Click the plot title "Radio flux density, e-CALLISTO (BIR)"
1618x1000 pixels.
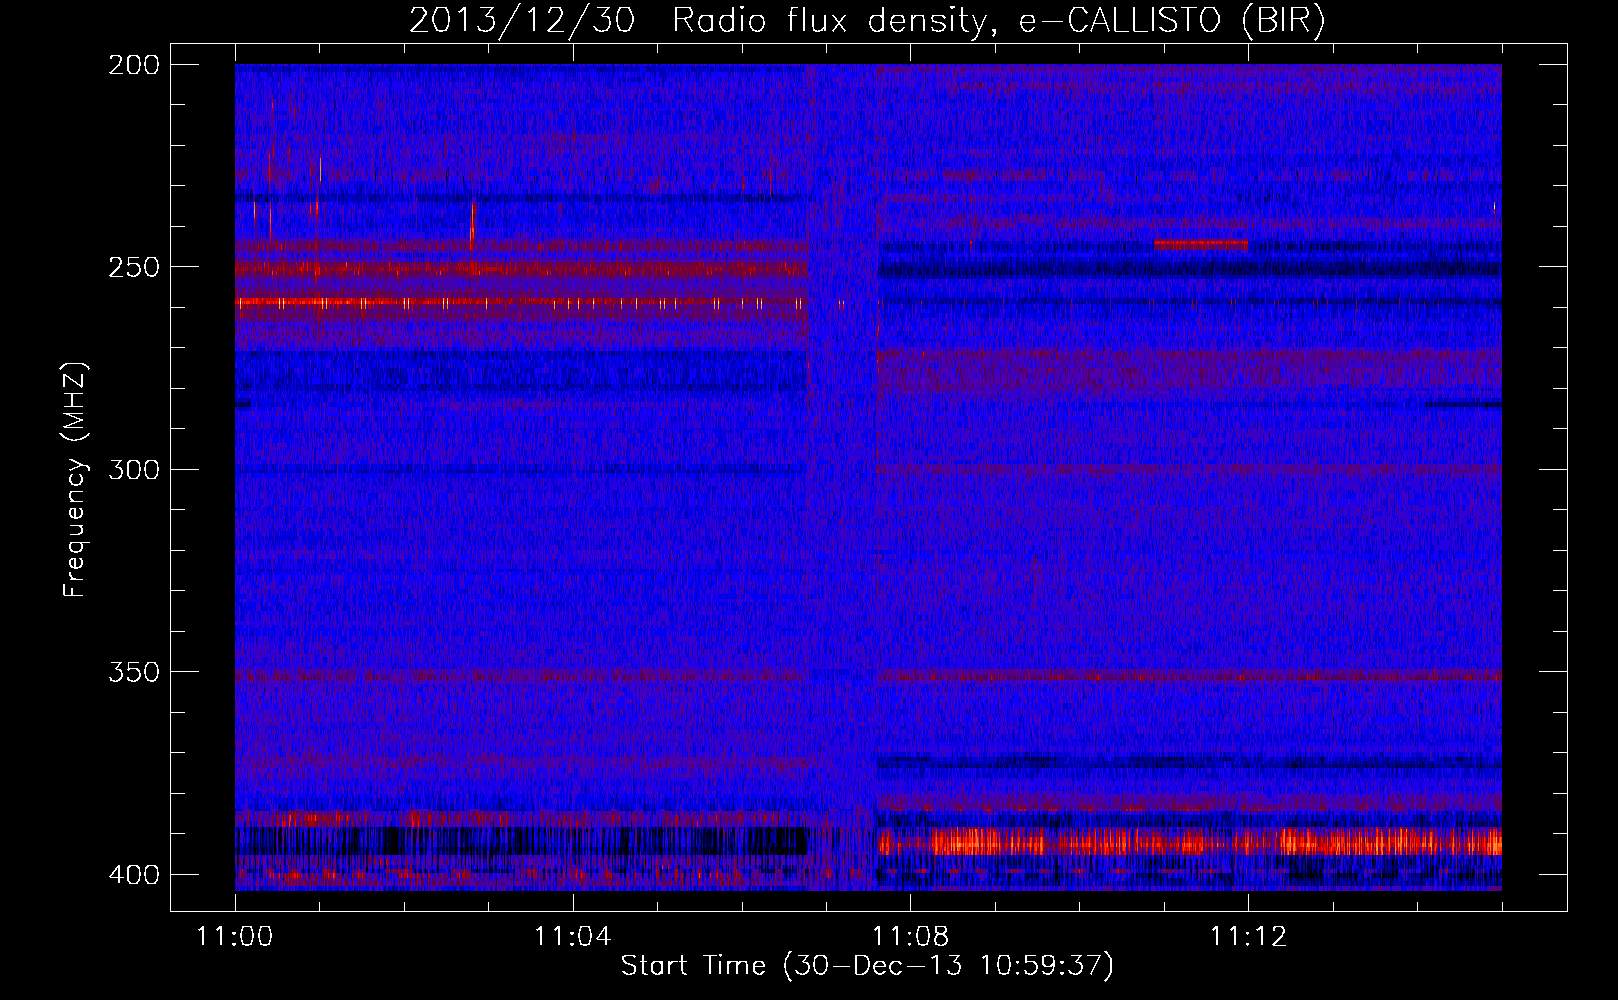999,20
